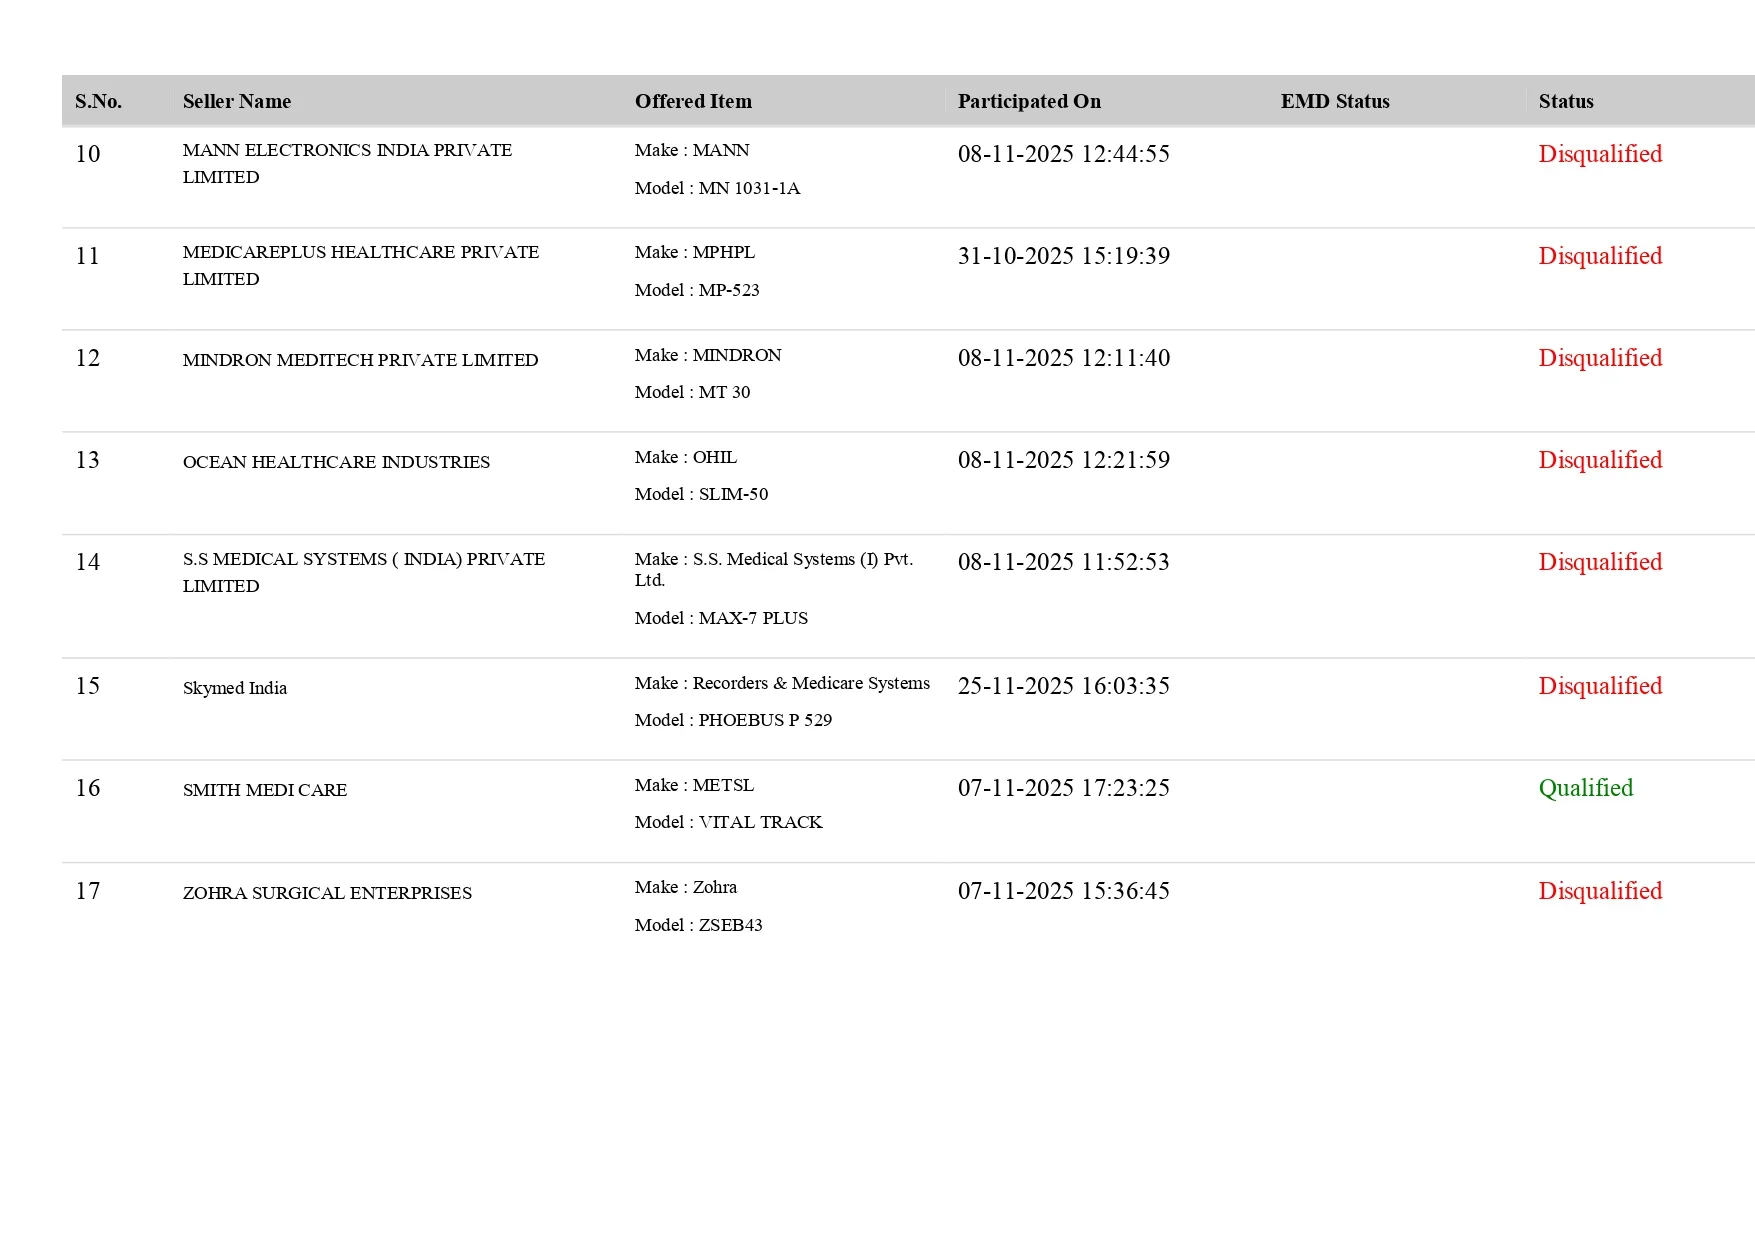The width and height of the screenshot is (1755, 1240).
Task: Select the Skymed India seller name
Action: coord(235,688)
